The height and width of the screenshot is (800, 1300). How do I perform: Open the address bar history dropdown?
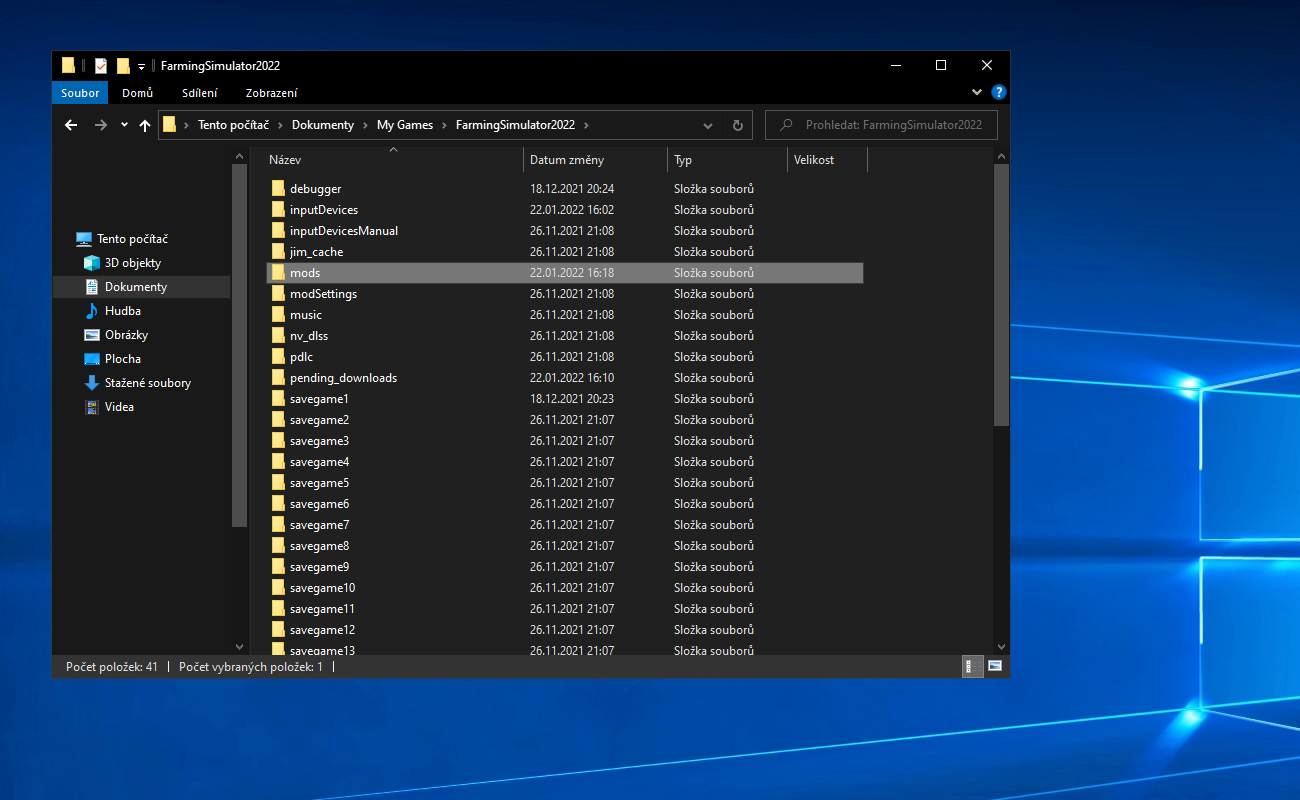(708, 125)
